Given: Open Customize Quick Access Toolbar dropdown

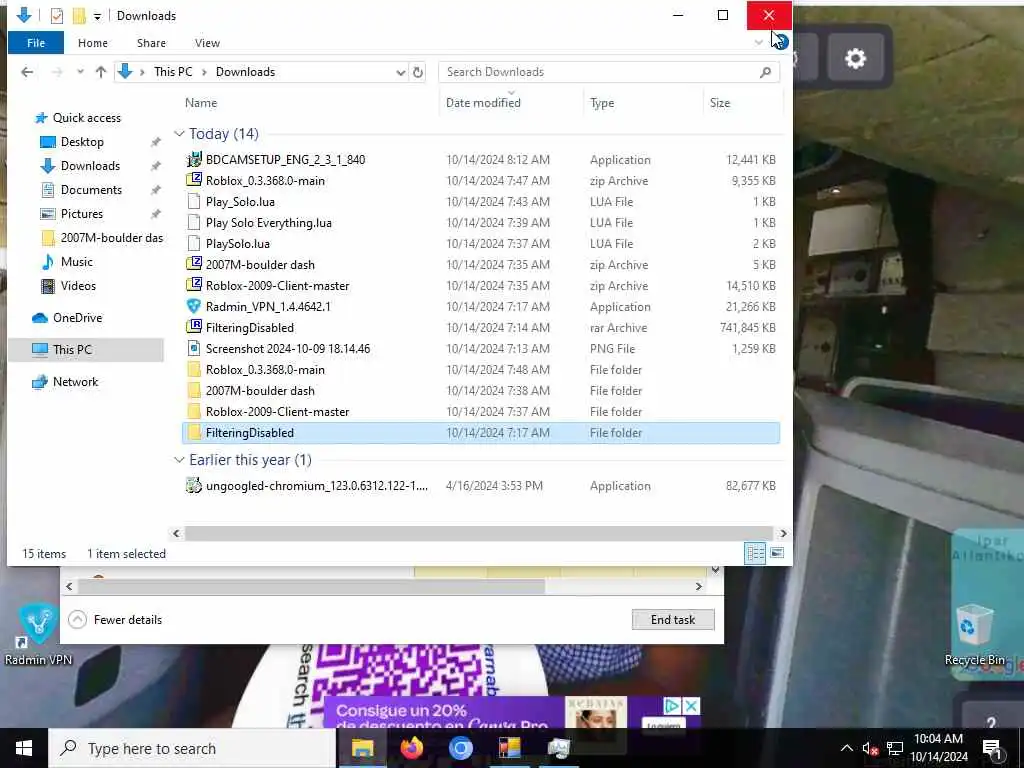Looking at the screenshot, I should click(97, 16).
